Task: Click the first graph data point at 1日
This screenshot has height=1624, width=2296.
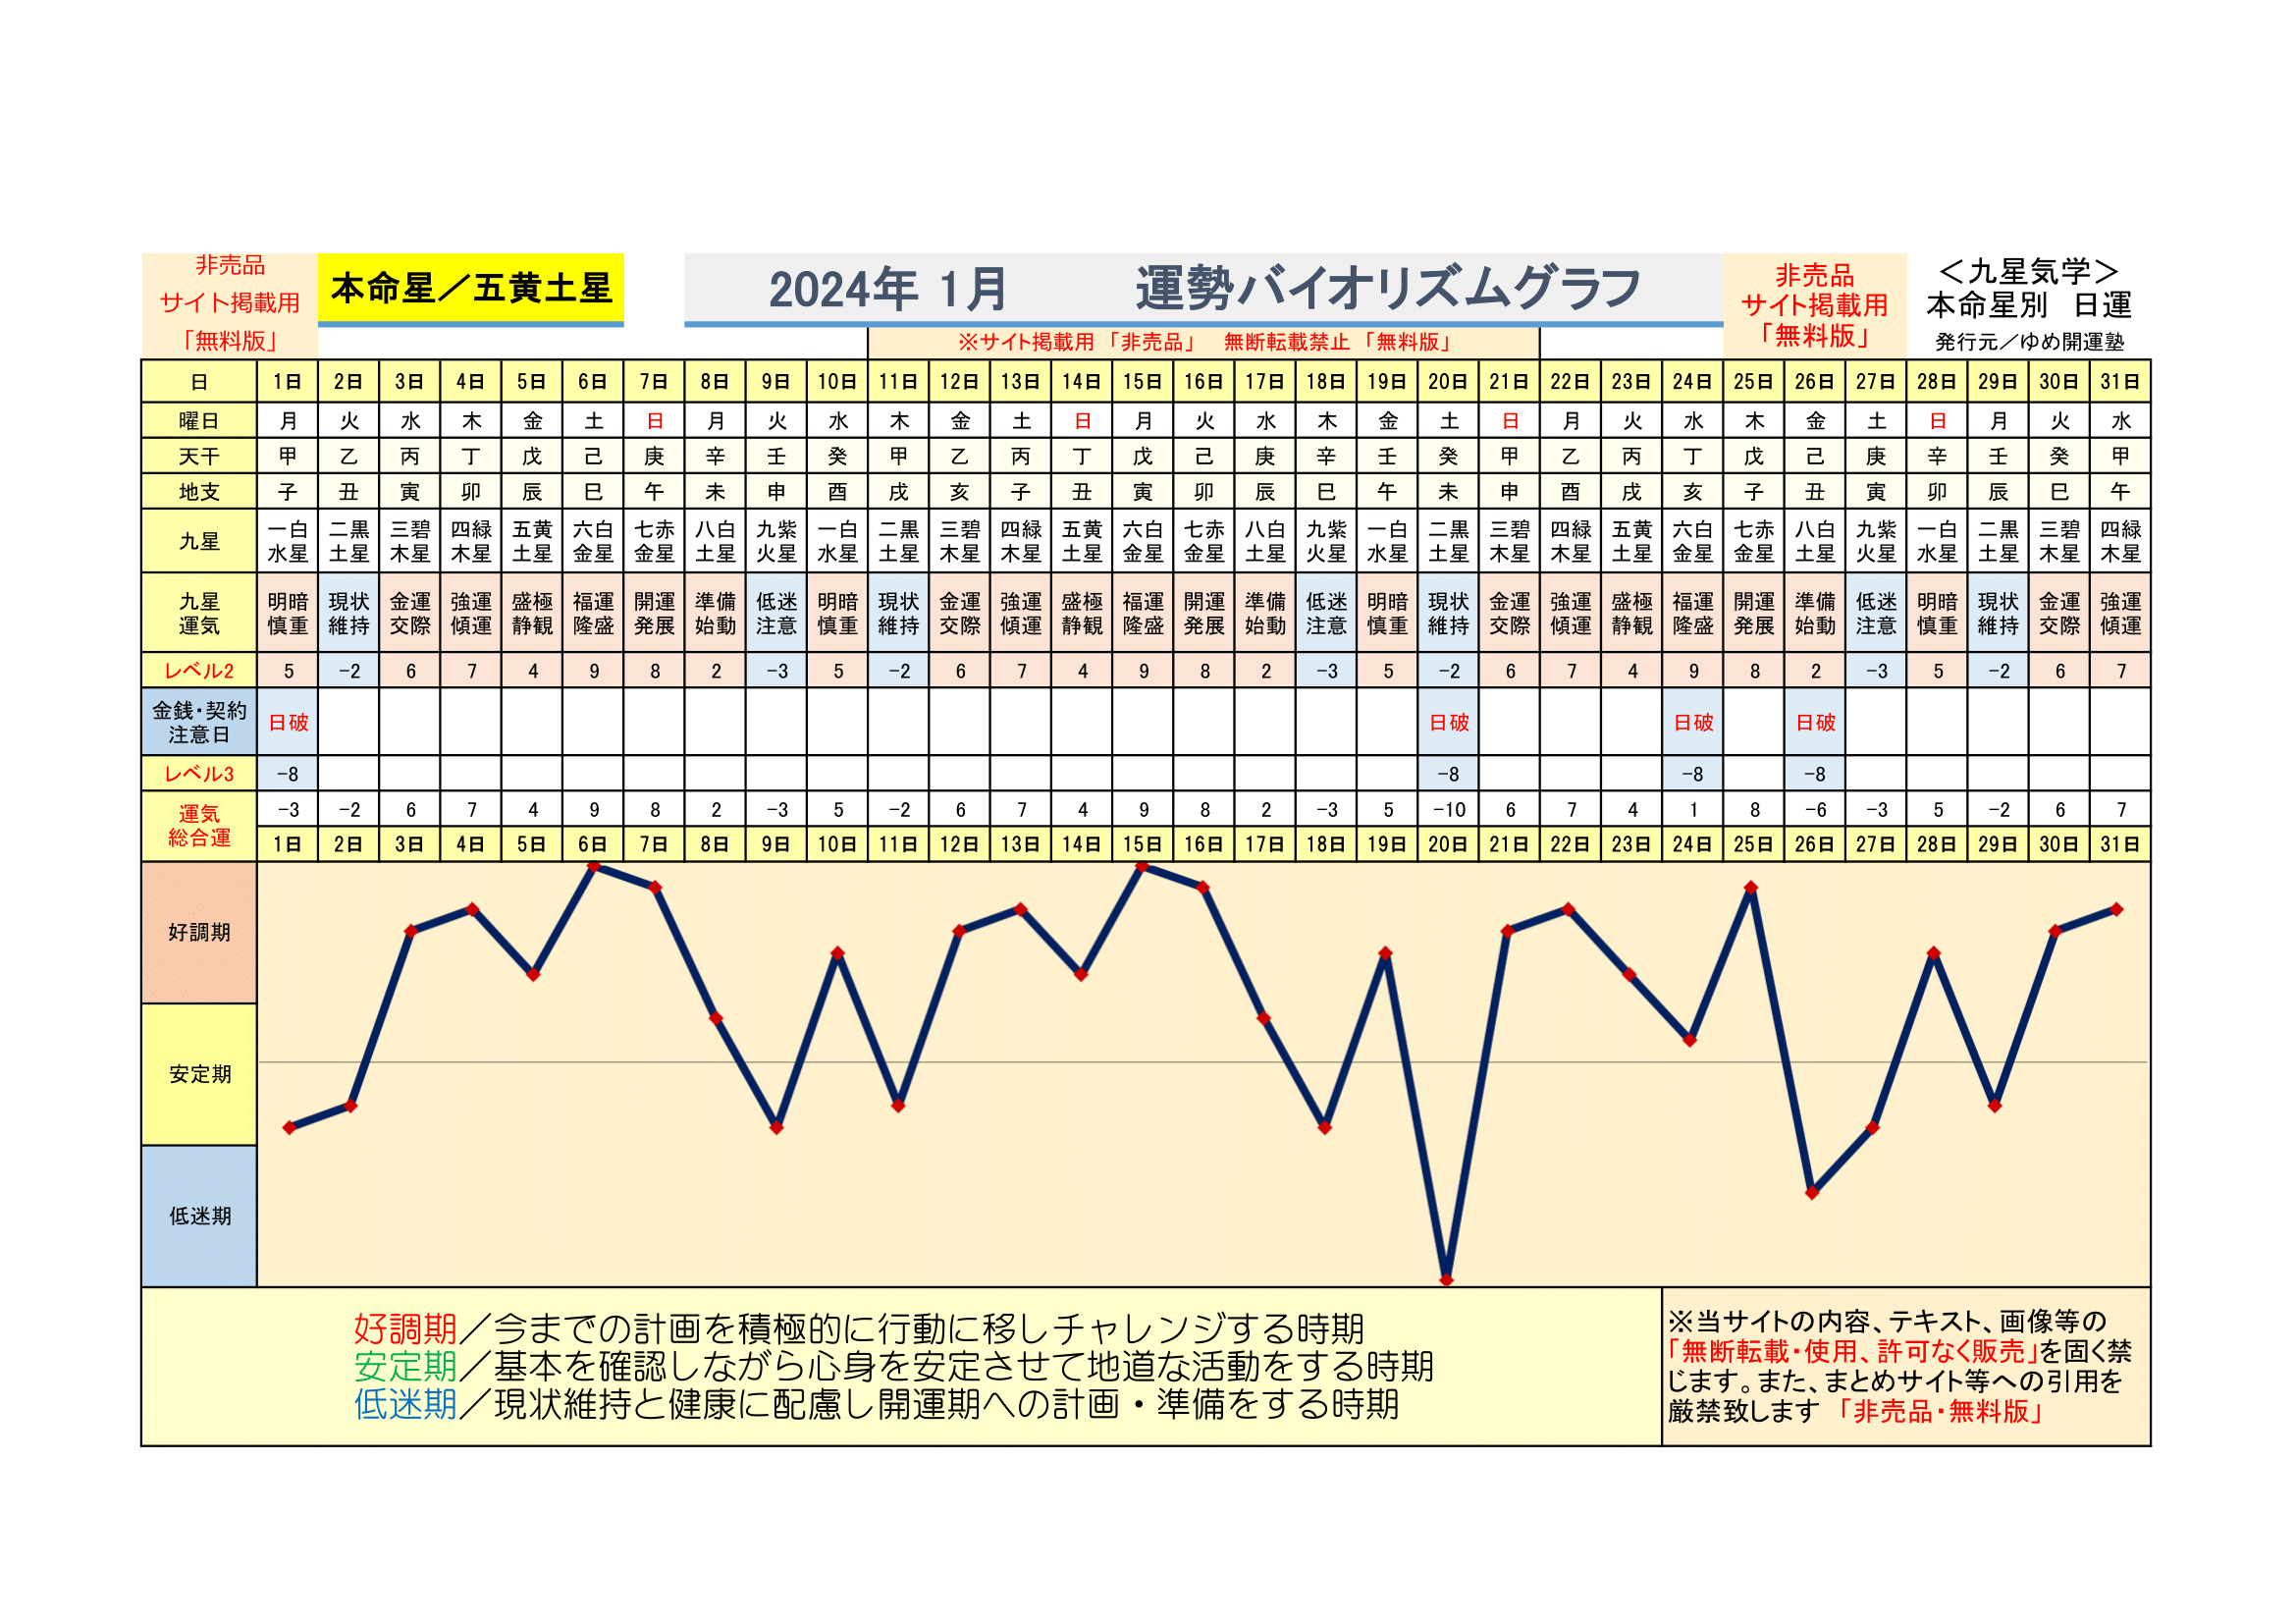Action: pyautogui.click(x=289, y=1128)
